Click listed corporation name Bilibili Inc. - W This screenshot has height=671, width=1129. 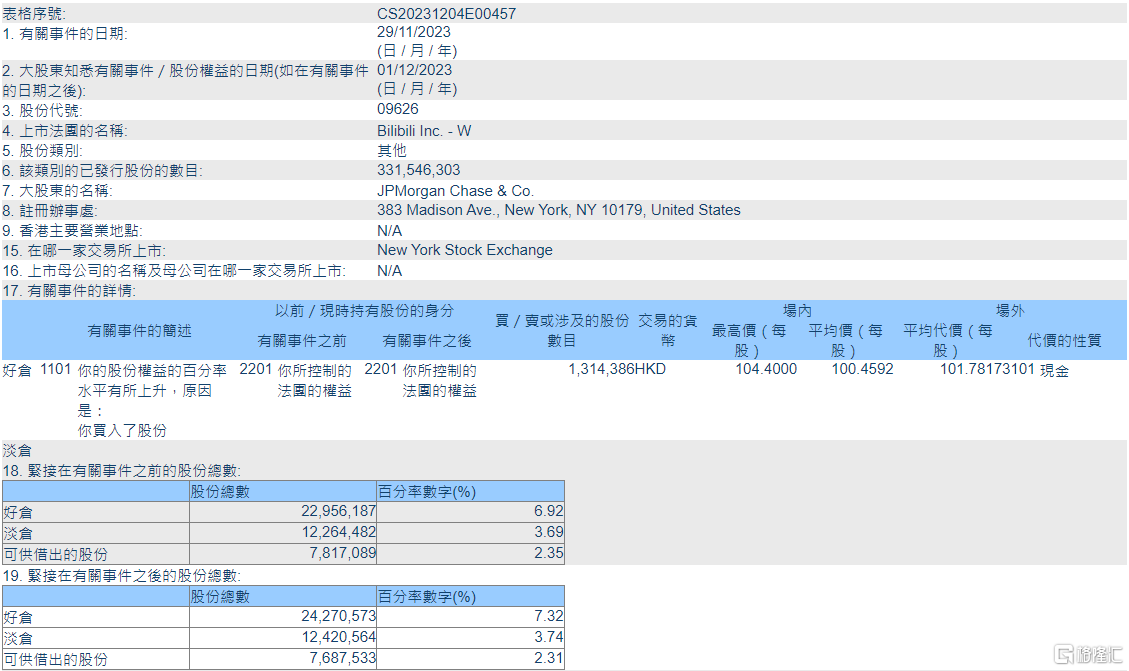click(x=424, y=131)
